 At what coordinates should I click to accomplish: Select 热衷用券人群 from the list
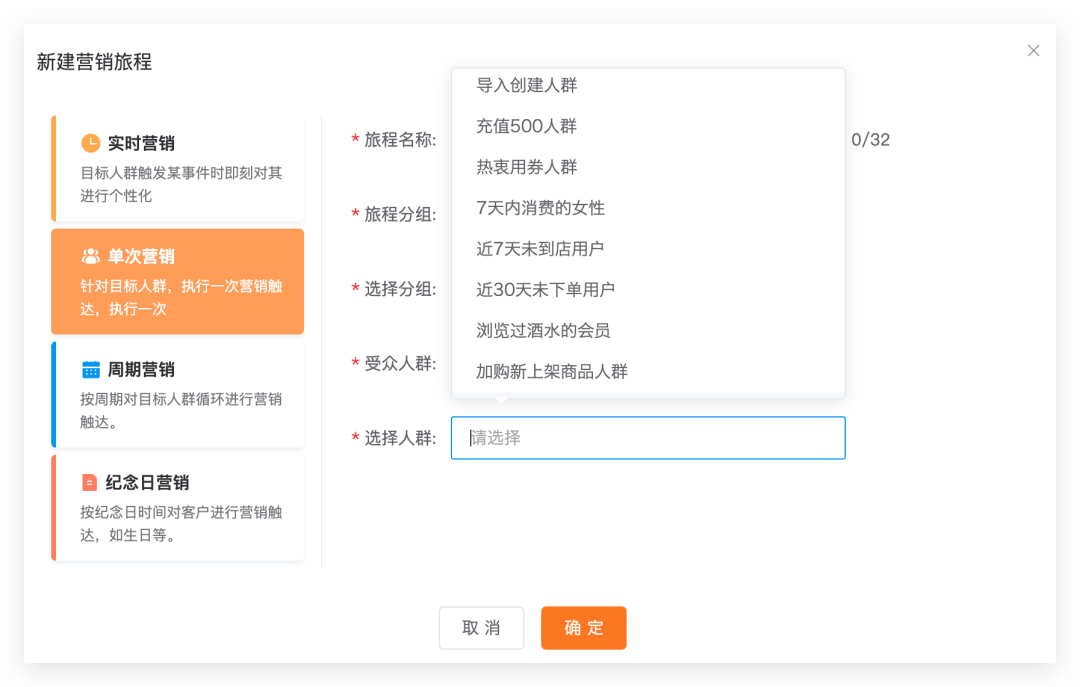point(527,167)
